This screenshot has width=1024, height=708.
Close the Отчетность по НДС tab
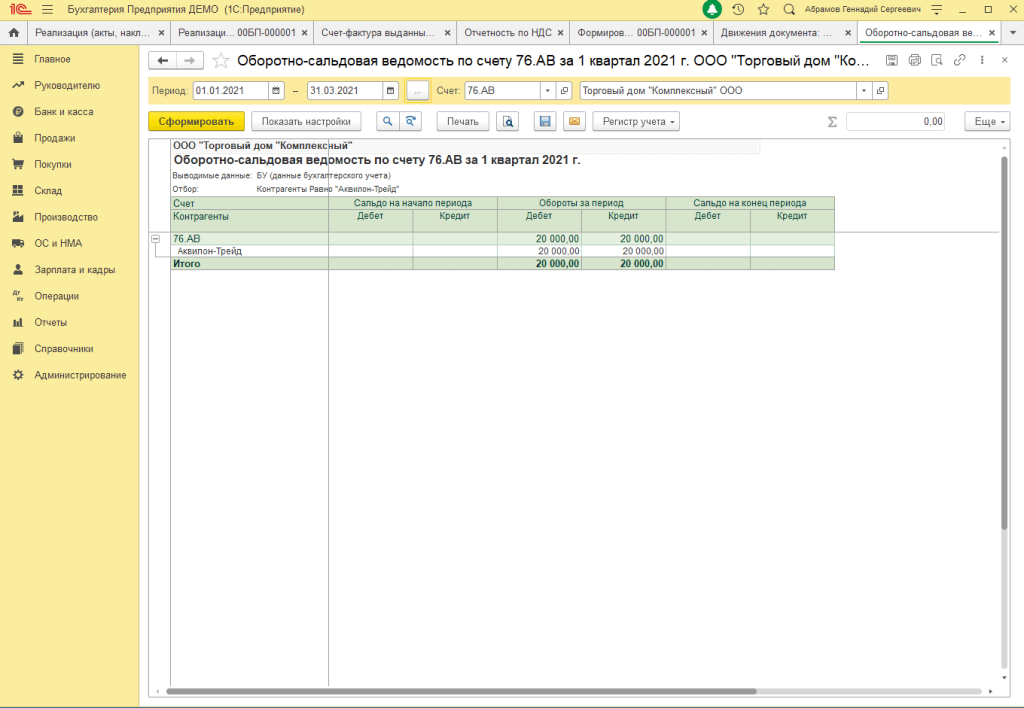pos(560,33)
